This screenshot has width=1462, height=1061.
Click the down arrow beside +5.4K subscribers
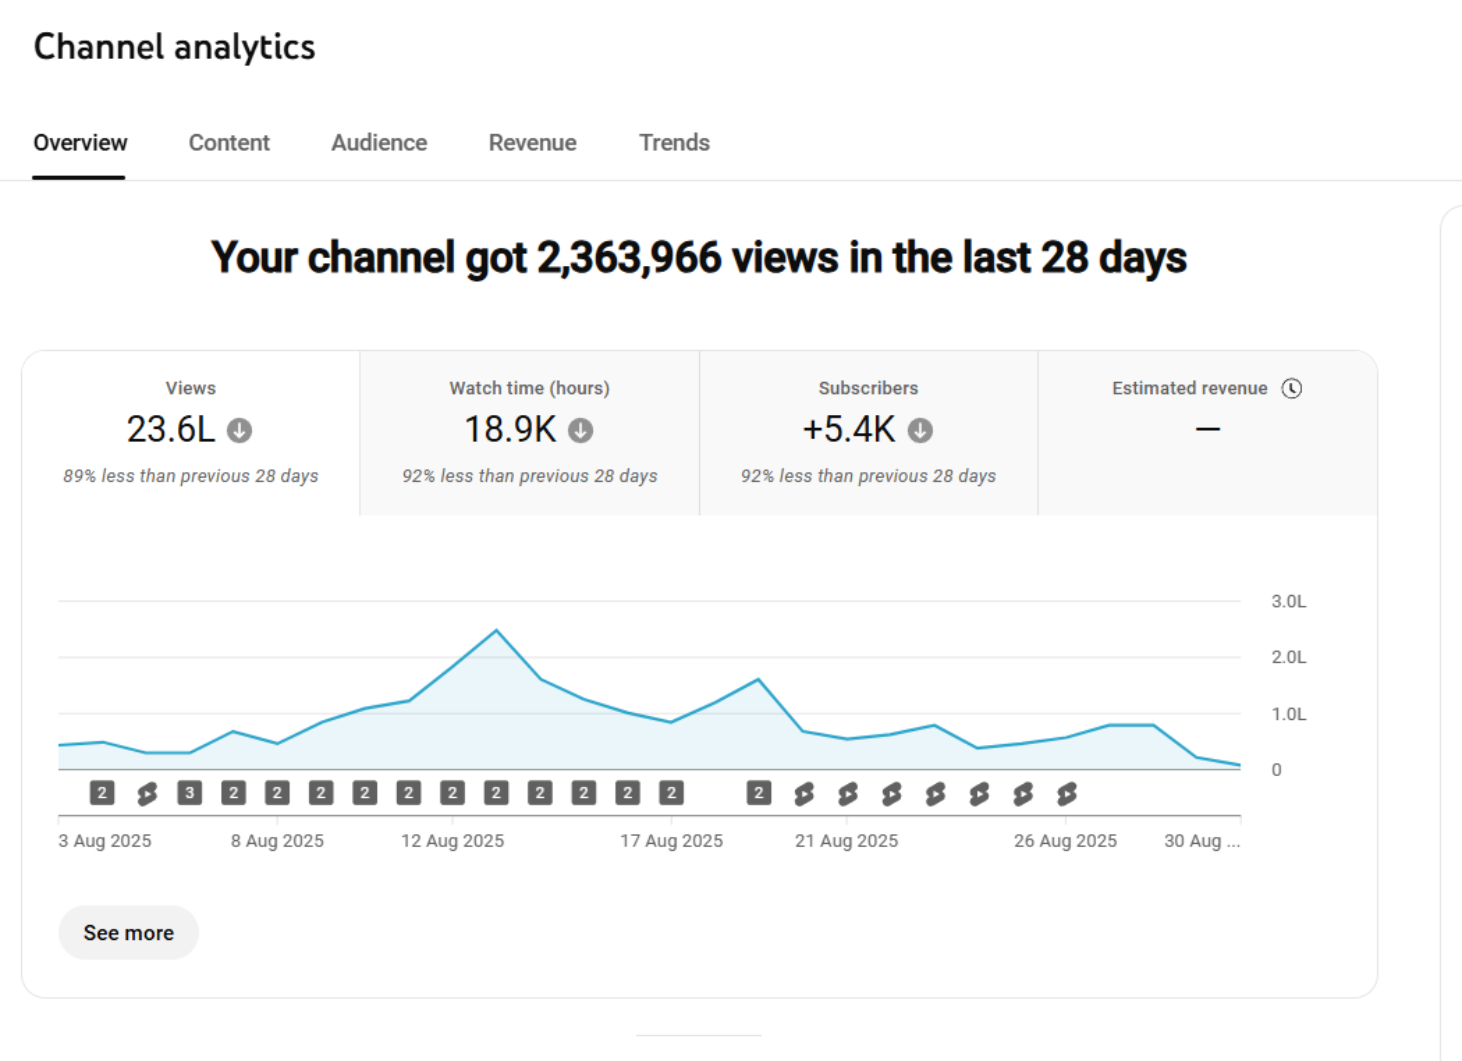(920, 430)
